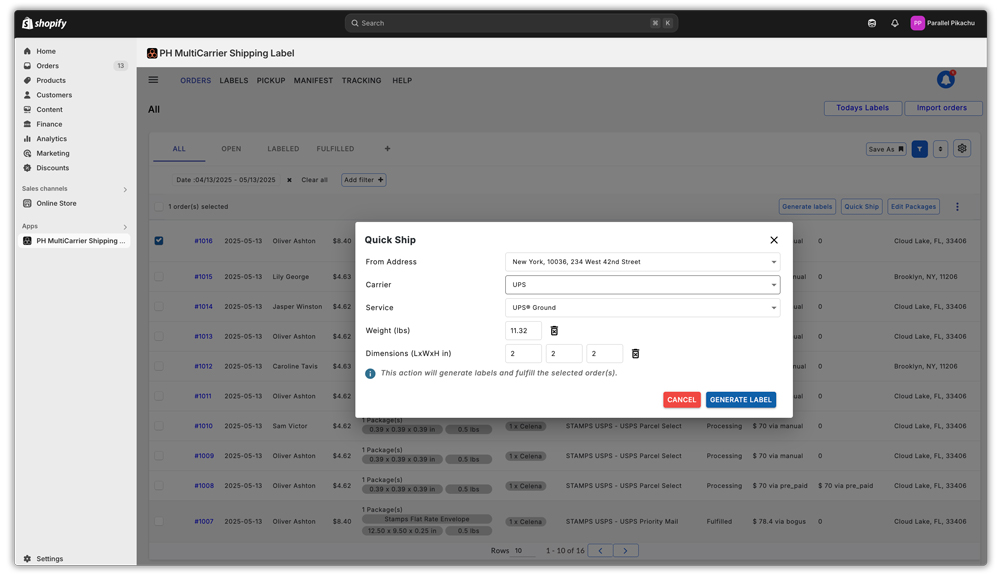Open the From Address dropdown
The image size is (1000, 578).
[x=642, y=262]
